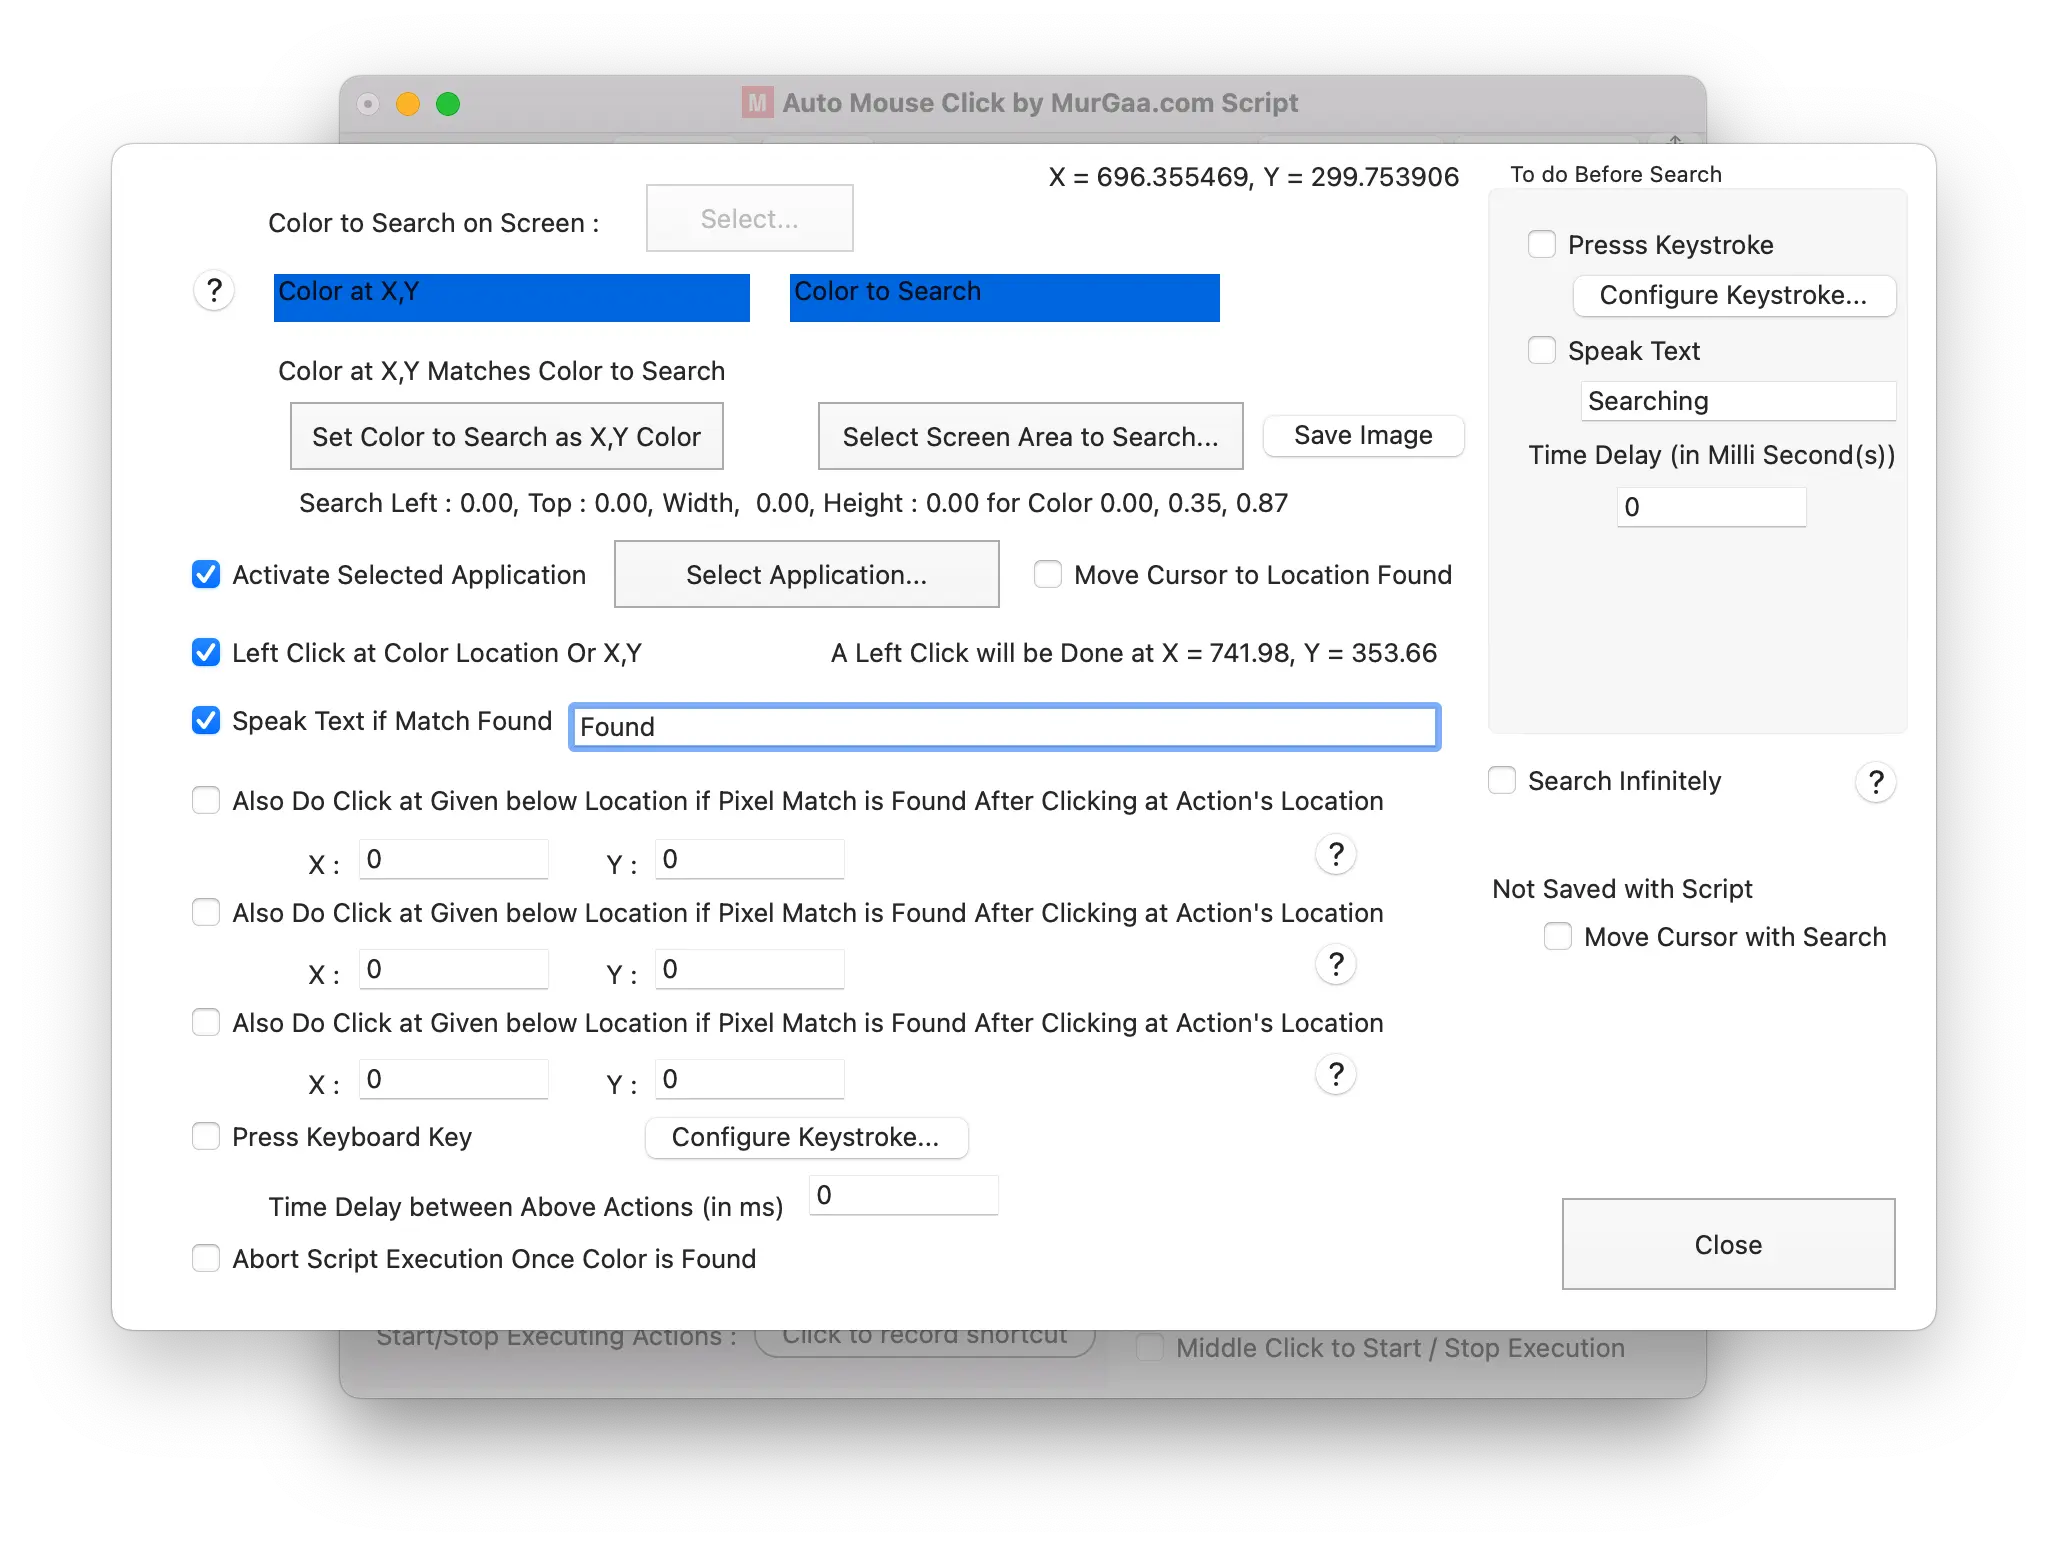The height and width of the screenshot is (1546, 2048).
Task: Open Select Screen Area to Search dialog
Action: 1030,436
